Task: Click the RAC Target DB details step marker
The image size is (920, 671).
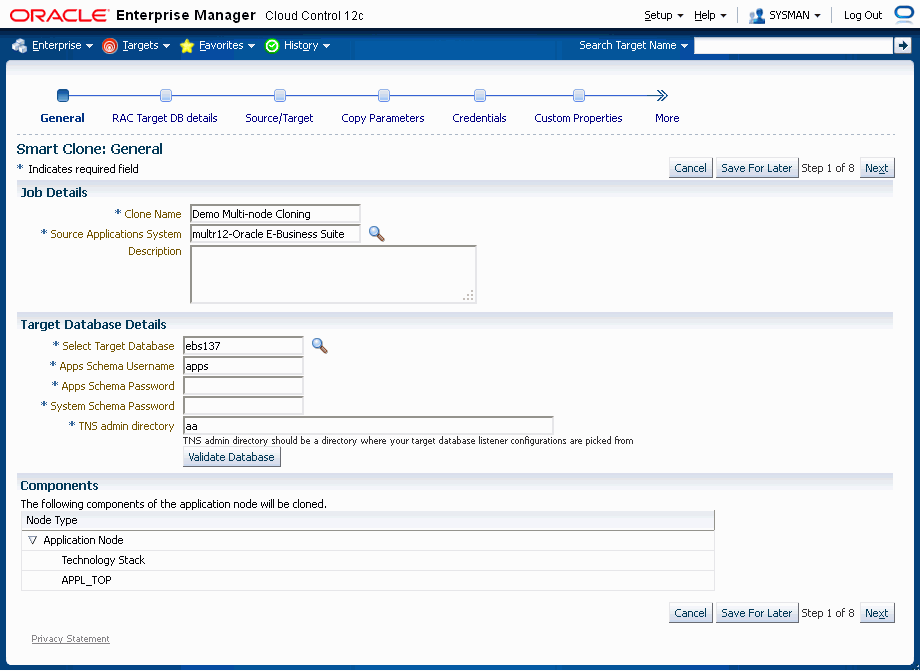Action: click(166, 95)
